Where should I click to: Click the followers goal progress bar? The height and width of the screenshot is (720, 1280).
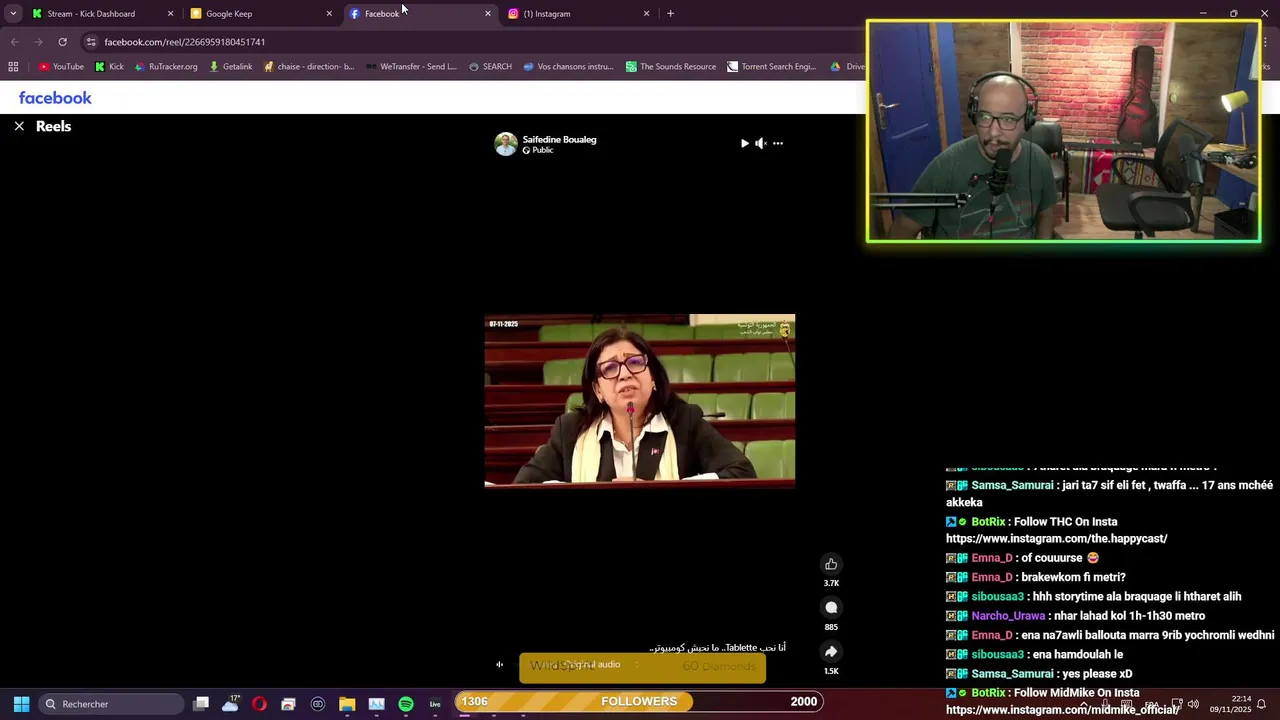click(x=640, y=702)
